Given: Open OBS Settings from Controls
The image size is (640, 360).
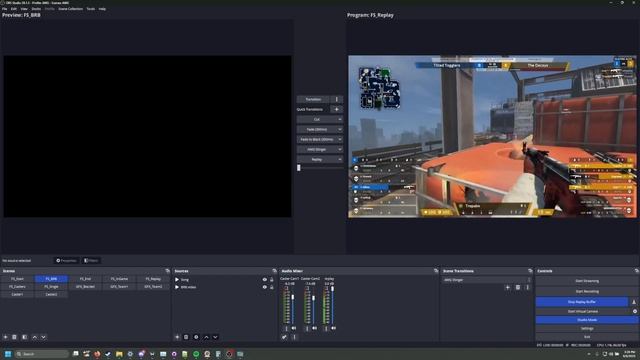Looking at the screenshot, I should click(x=587, y=328).
